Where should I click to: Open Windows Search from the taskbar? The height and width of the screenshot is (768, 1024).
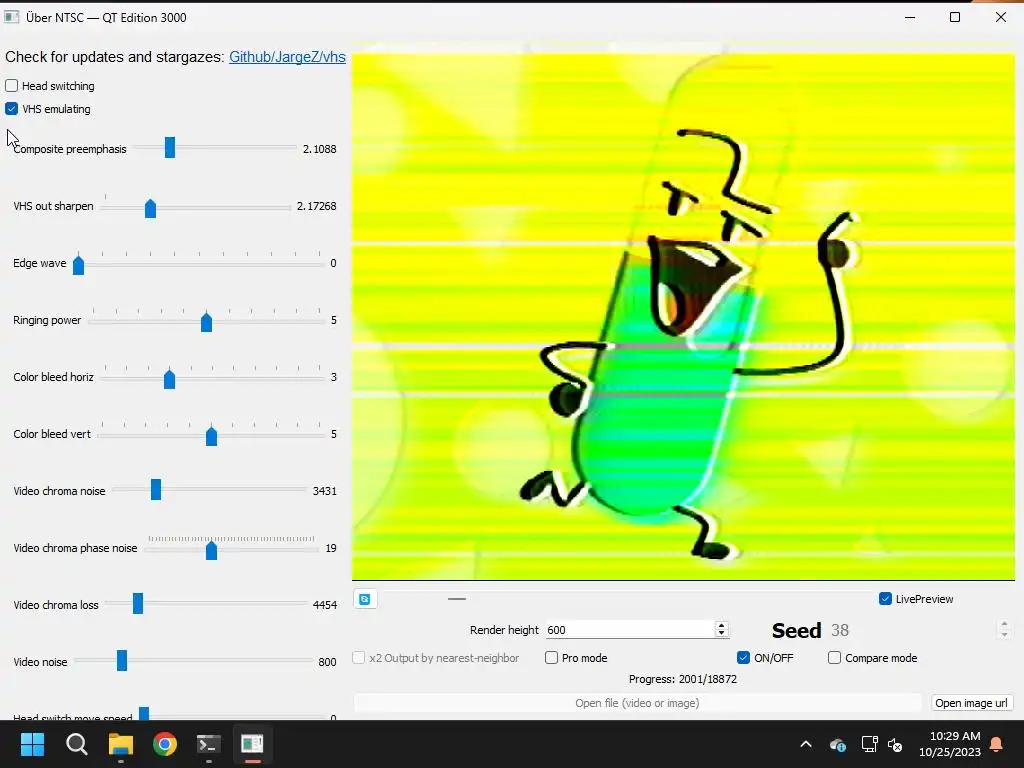coord(76,744)
